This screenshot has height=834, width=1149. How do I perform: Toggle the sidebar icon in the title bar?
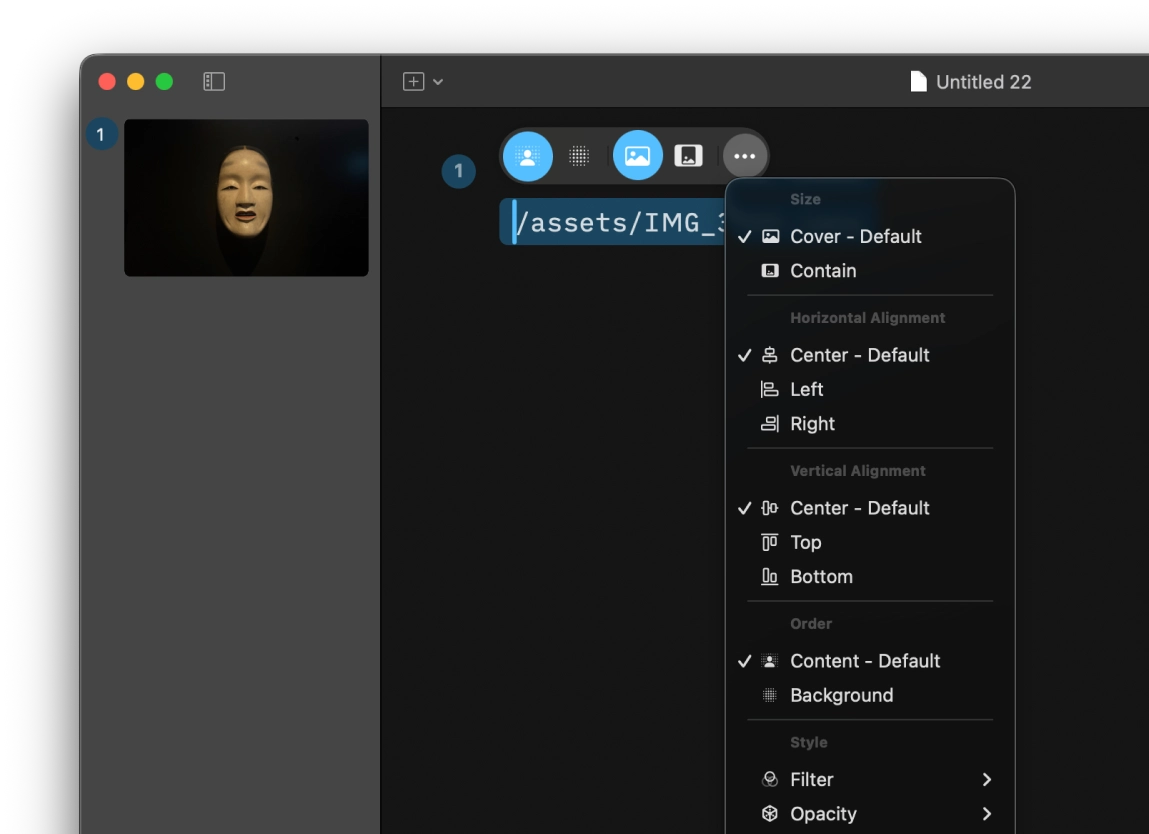tap(213, 81)
